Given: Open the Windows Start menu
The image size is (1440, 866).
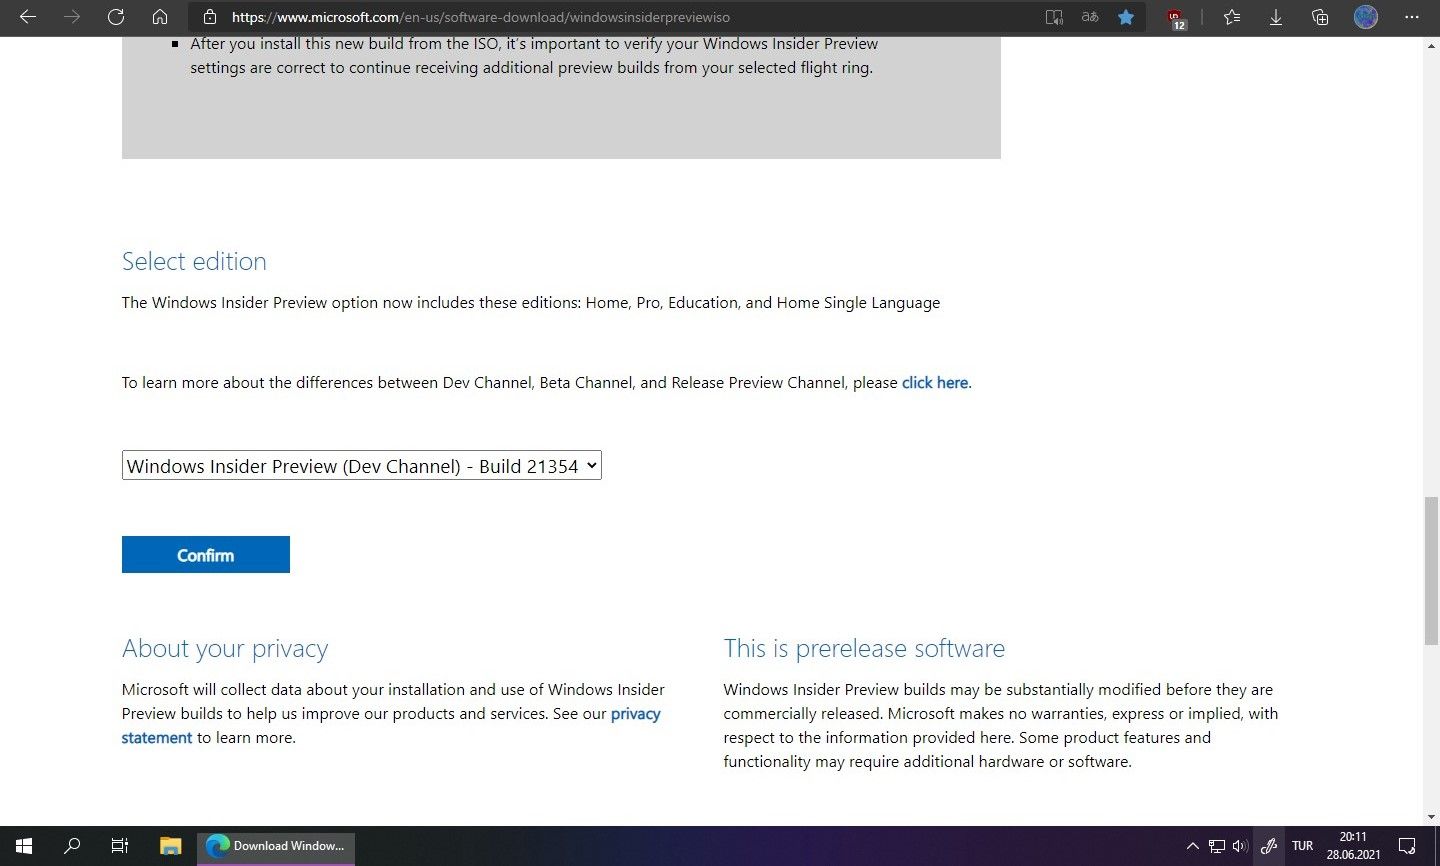Looking at the screenshot, I should tap(24, 846).
